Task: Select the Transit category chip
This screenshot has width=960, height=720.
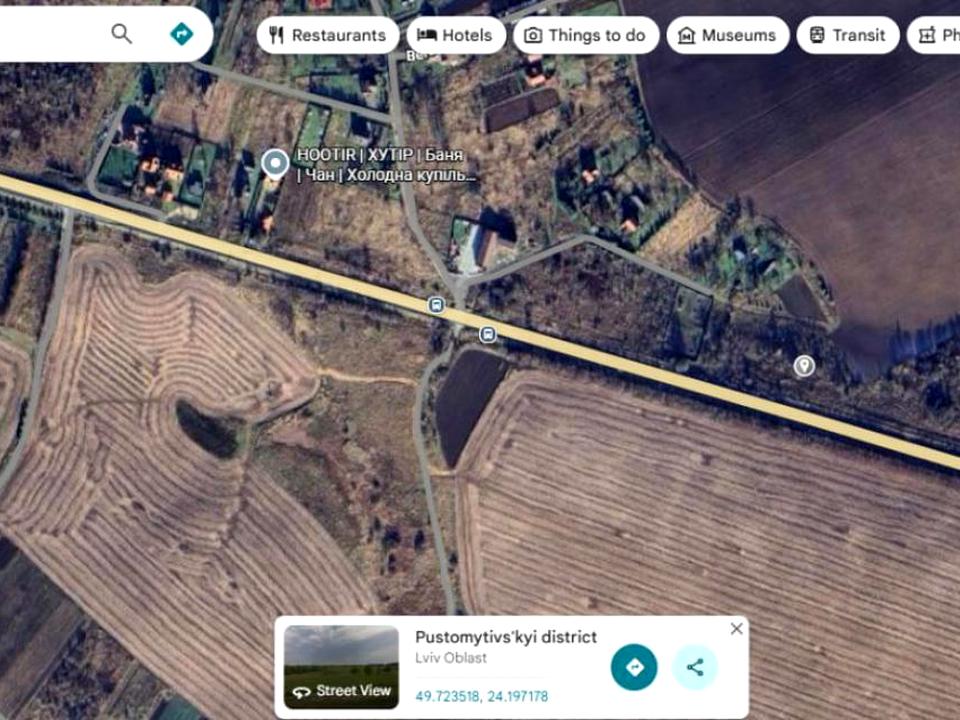Action: [x=847, y=35]
